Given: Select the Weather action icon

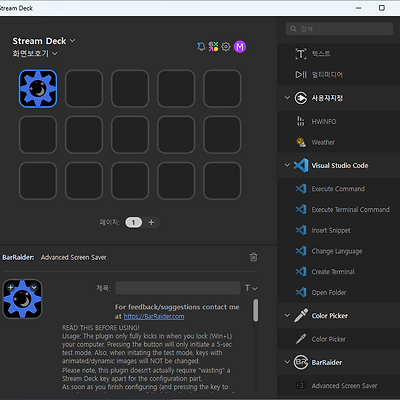Looking at the screenshot, I should pos(301,142).
